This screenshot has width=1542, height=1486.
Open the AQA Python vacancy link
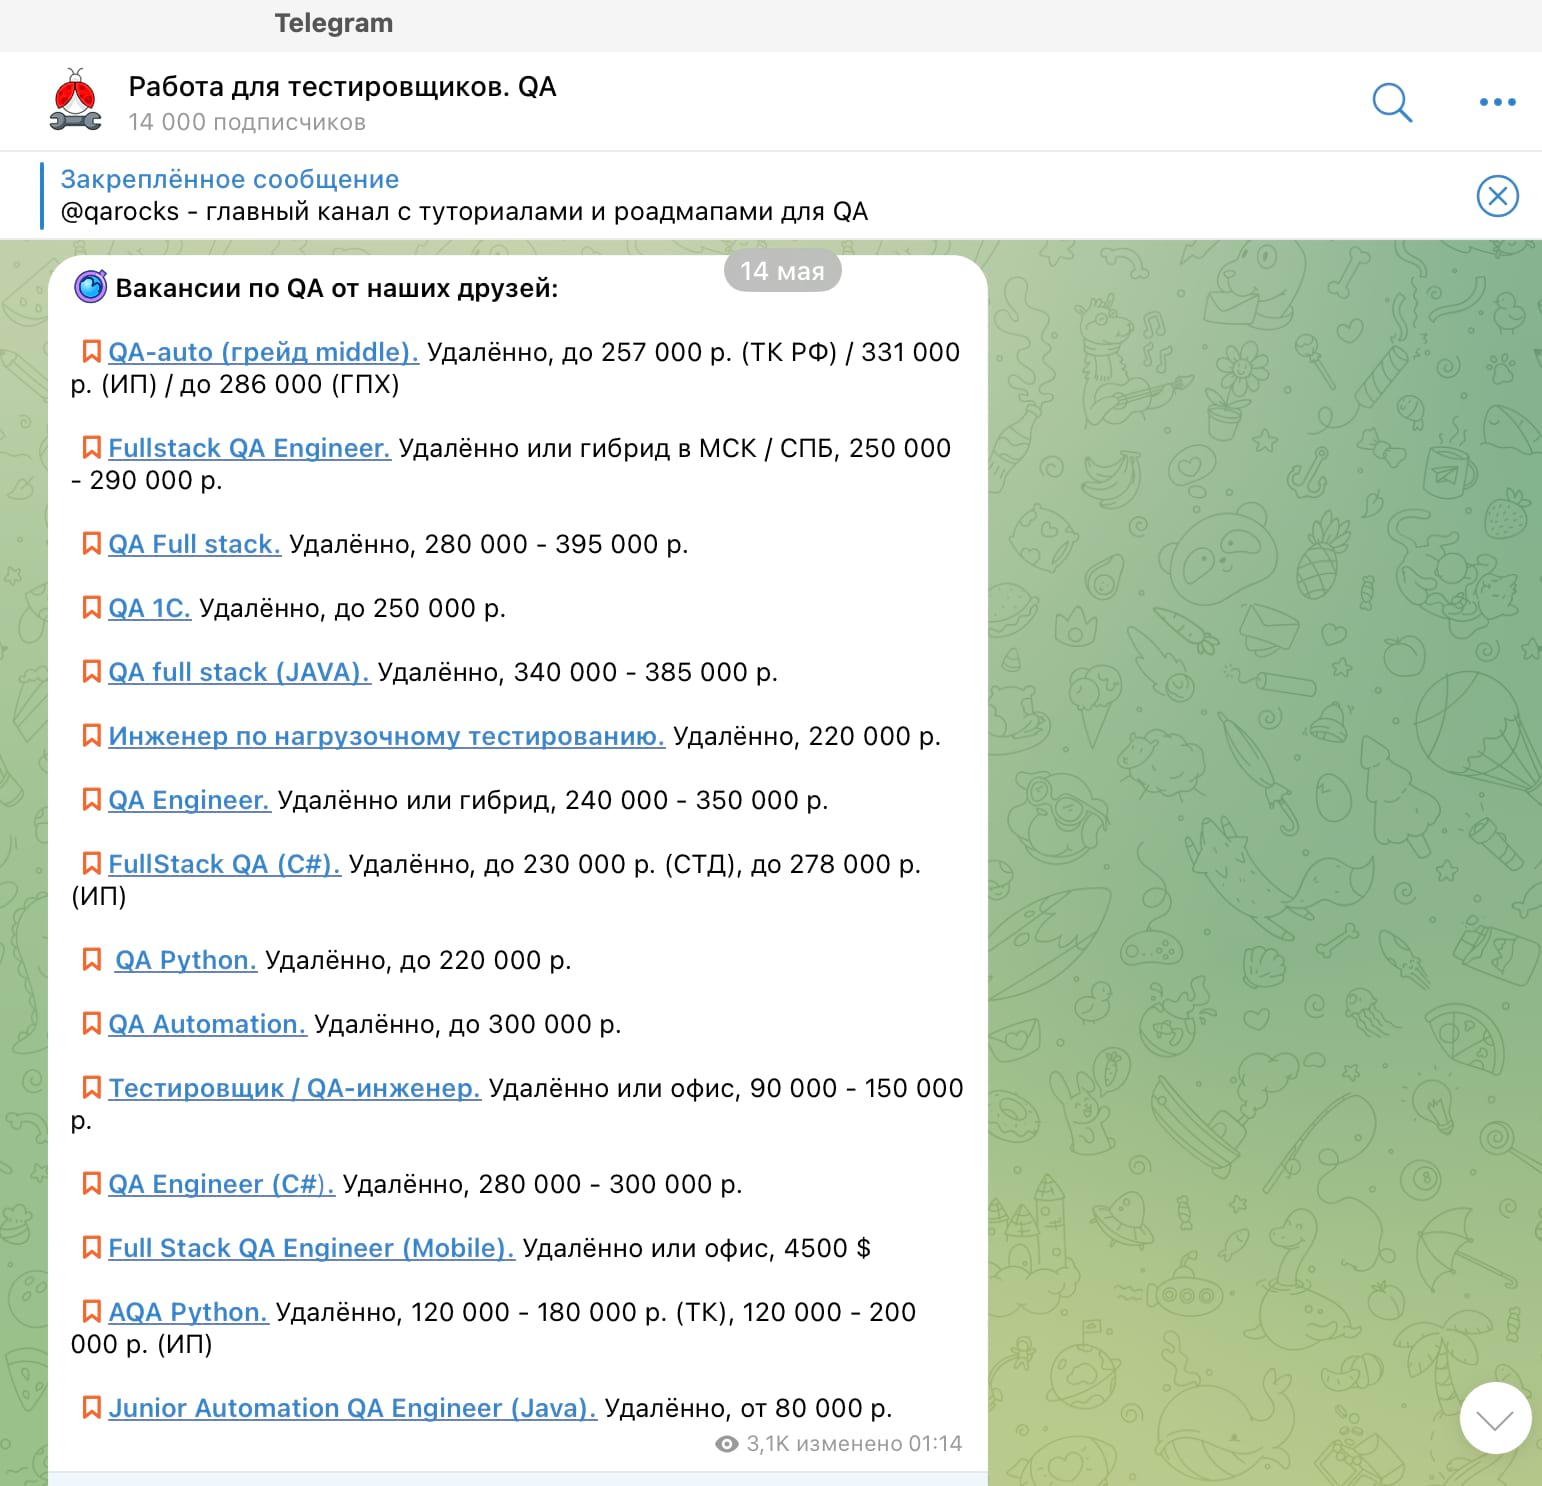tap(188, 1312)
